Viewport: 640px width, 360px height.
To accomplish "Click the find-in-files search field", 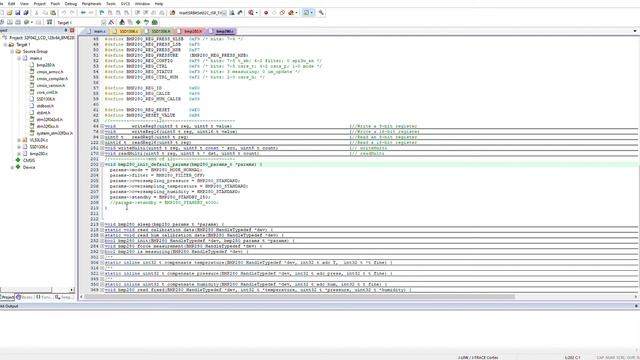I will coord(202,13).
